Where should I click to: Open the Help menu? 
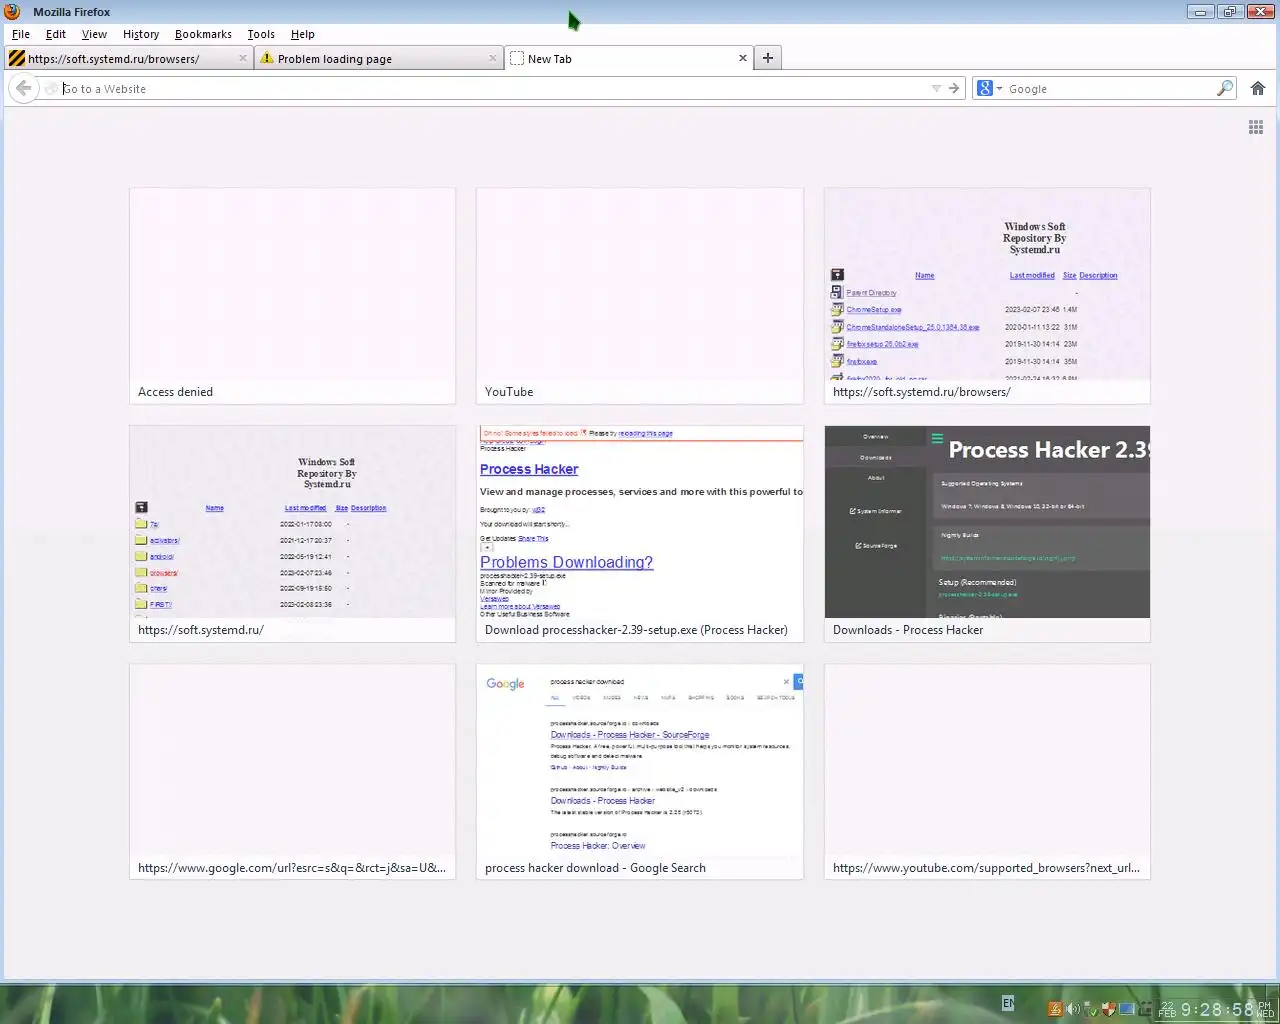pyautogui.click(x=303, y=34)
